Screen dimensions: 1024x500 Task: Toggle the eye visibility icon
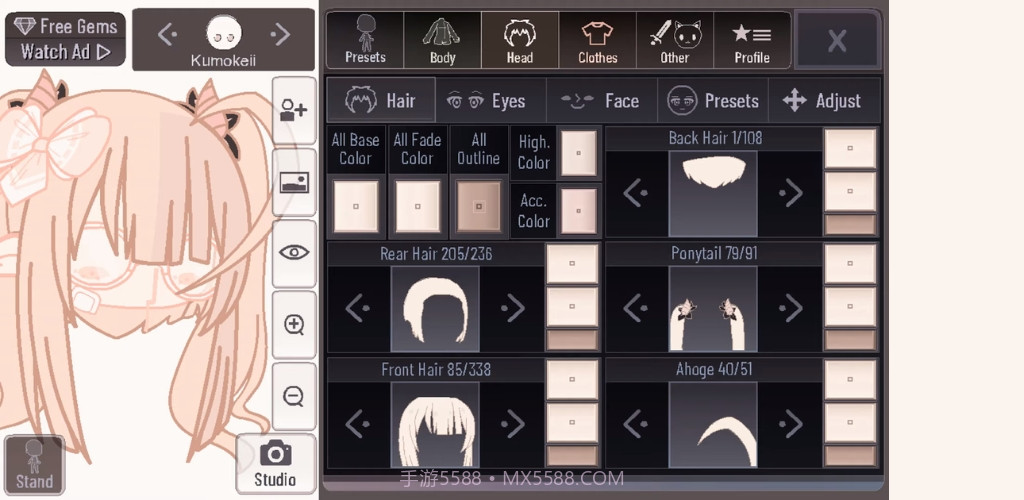coord(294,252)
